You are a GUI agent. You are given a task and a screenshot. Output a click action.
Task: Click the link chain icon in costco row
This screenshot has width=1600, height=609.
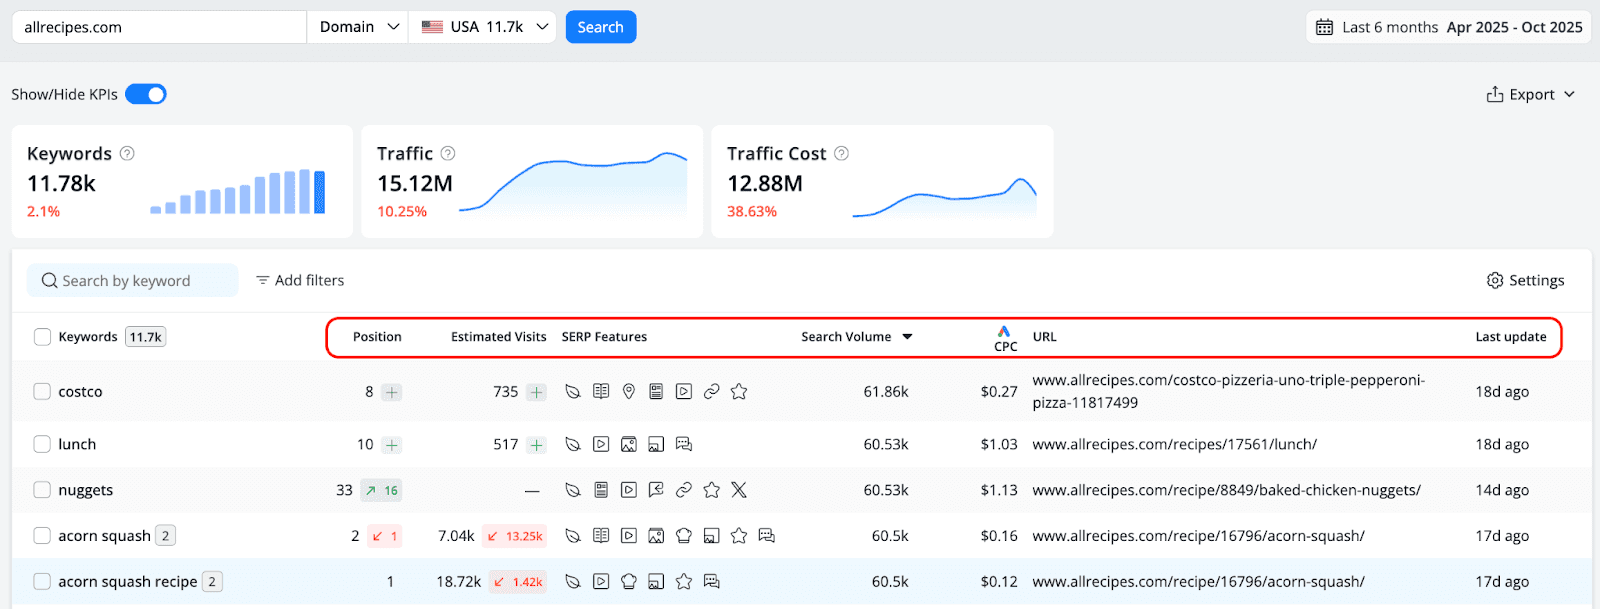pos(711,392)
